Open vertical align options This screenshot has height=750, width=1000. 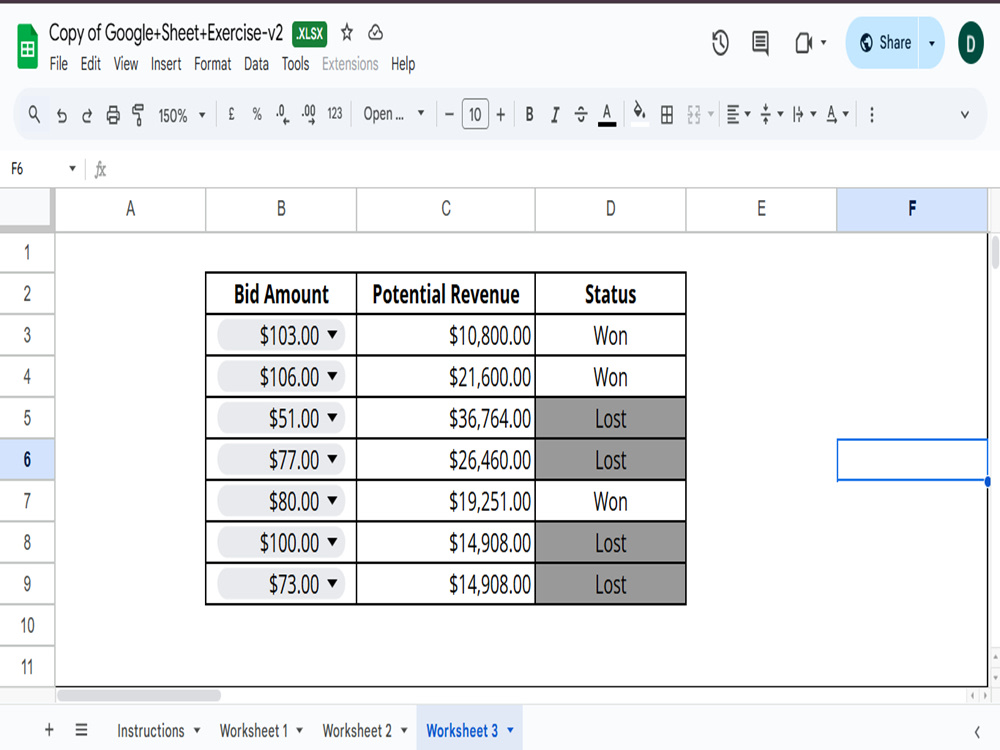771,115
